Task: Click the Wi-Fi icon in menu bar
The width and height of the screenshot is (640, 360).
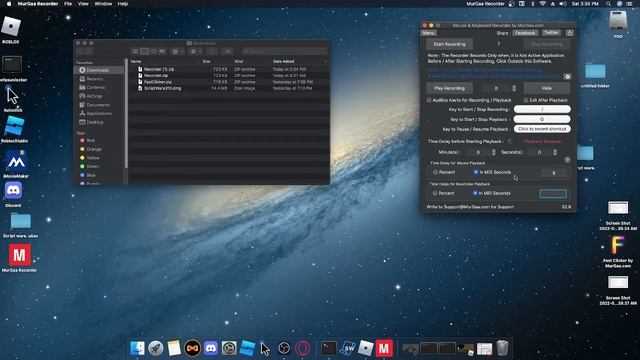Action: 542,4
